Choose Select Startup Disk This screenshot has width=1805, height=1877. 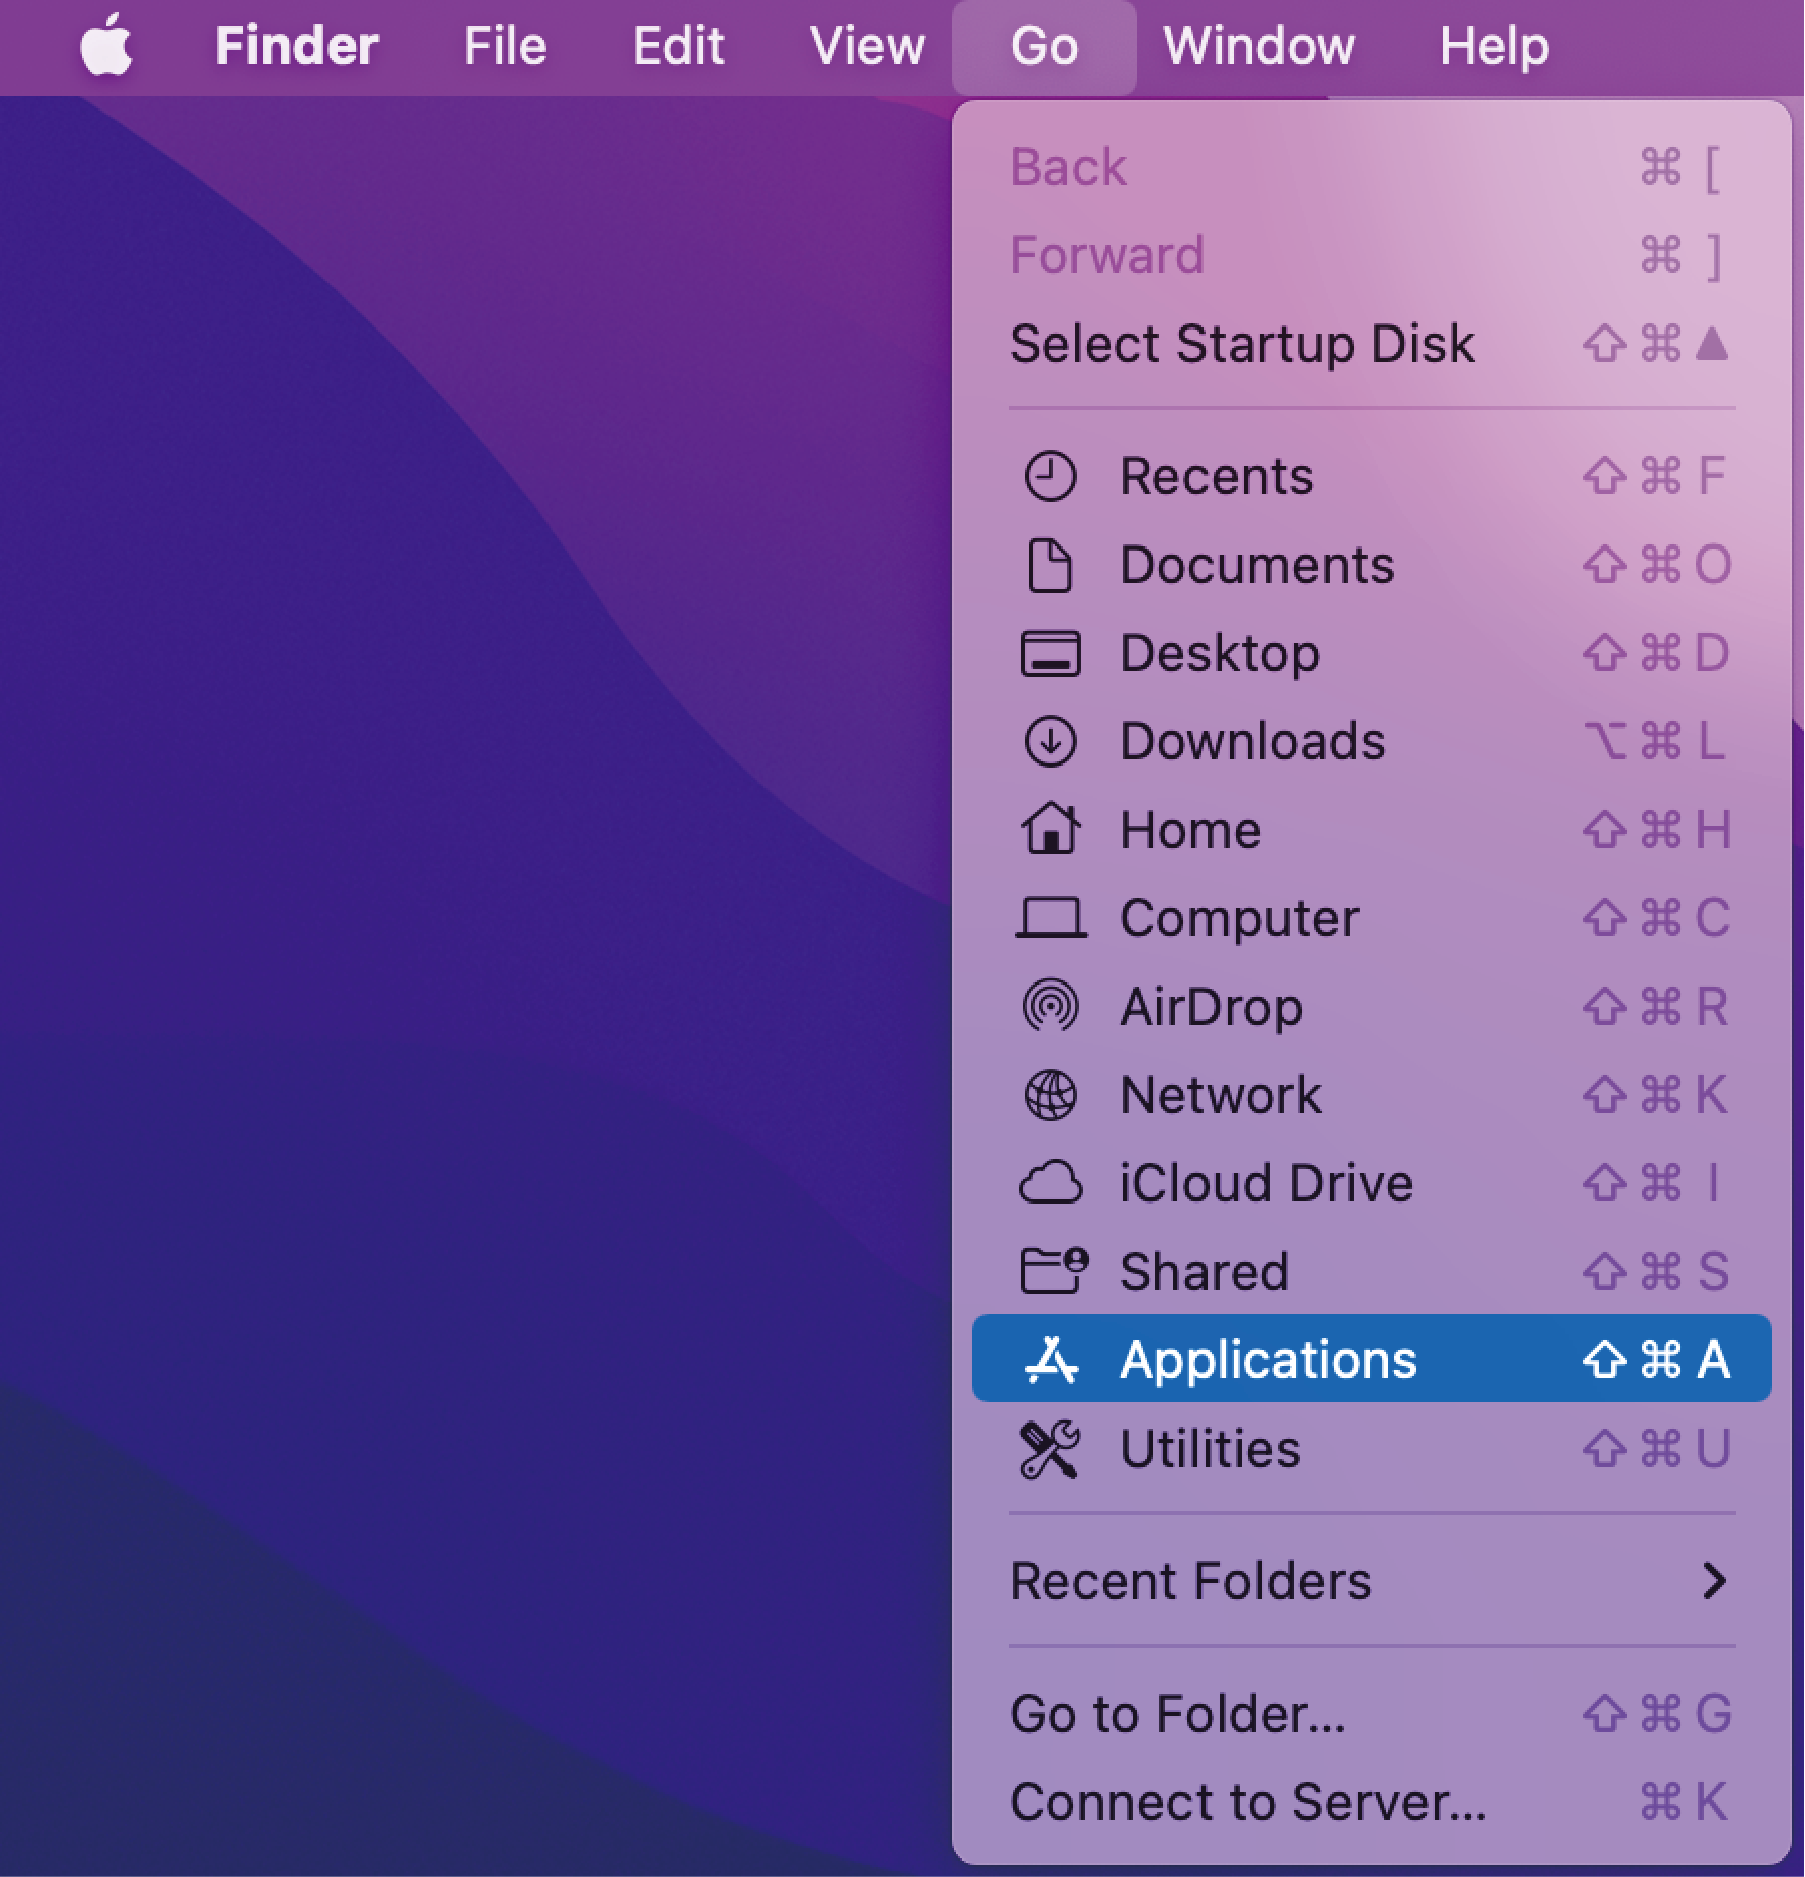[x=1242, y=344]
